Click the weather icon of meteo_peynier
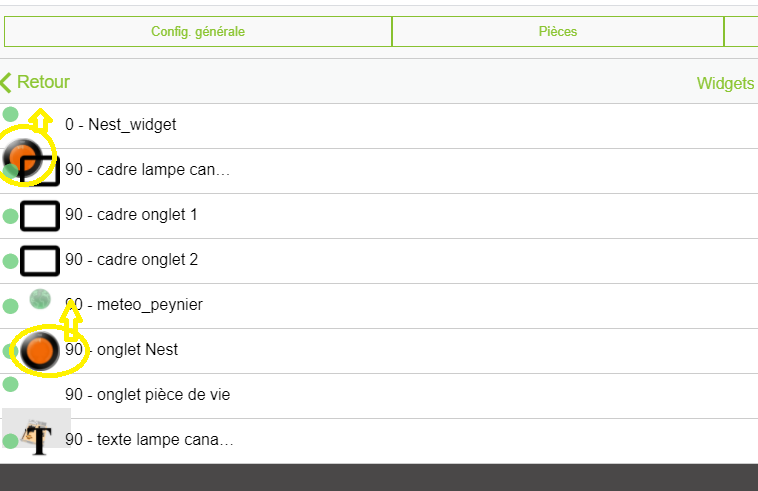 (40, 297)
